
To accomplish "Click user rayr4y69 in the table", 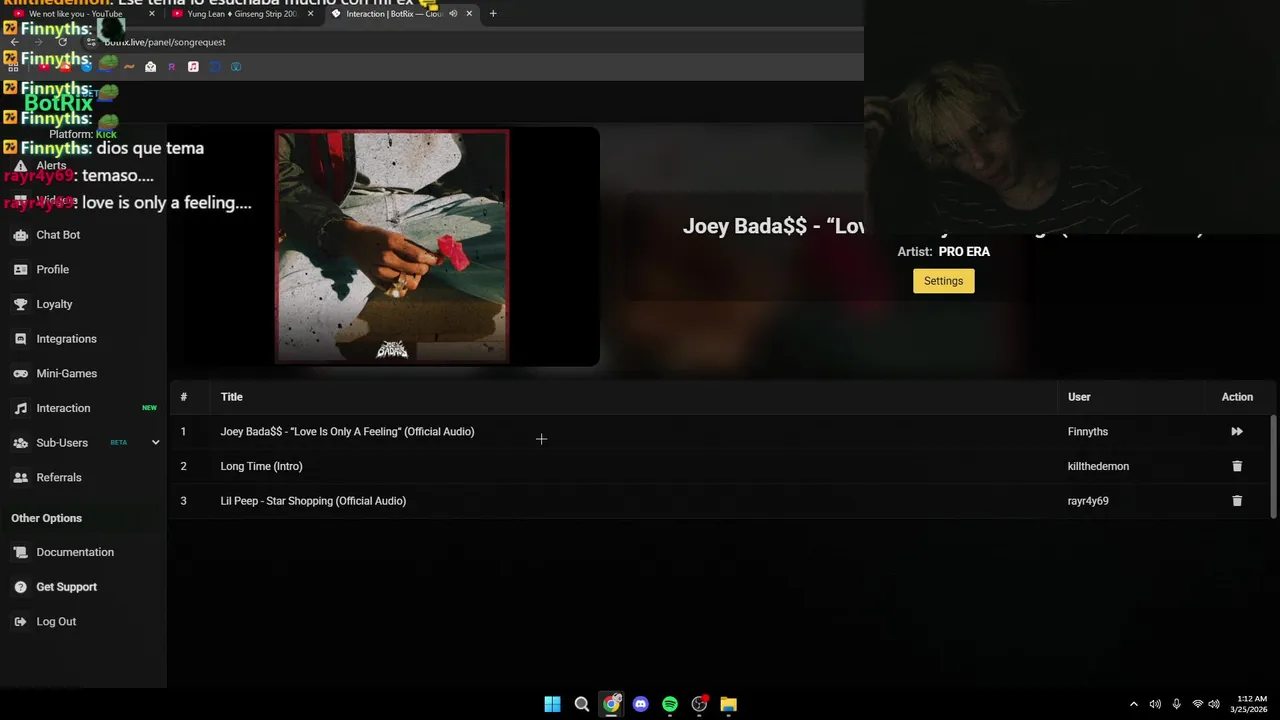I will pyautogui.click(x=1088, y=501).
